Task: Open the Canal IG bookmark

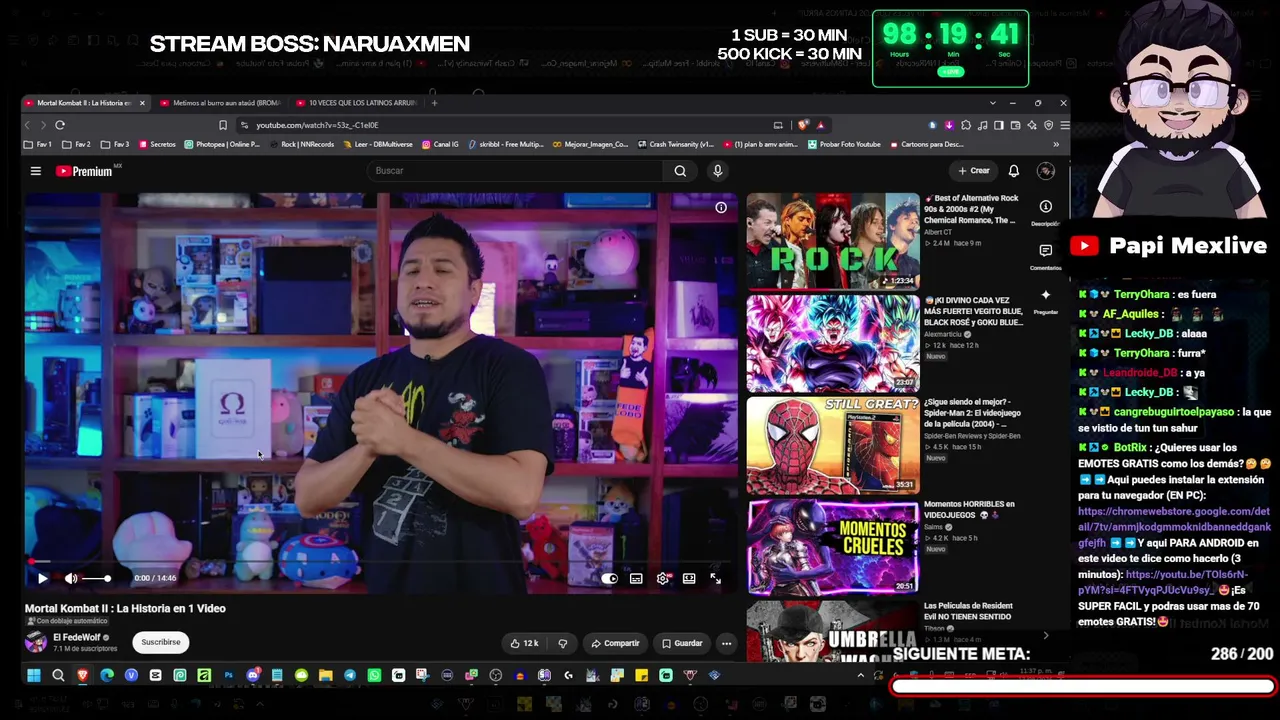Action: [440, 144]
